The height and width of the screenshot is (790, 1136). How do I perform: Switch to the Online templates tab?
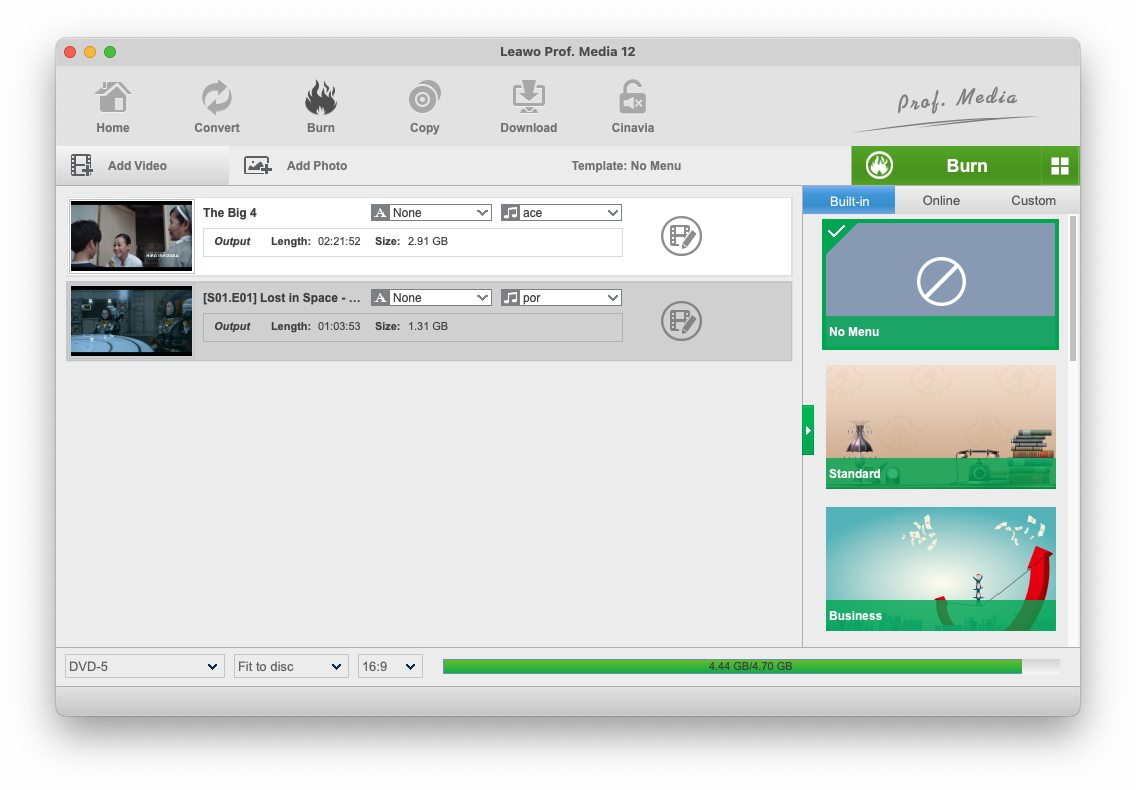click(x=941, y=201)
